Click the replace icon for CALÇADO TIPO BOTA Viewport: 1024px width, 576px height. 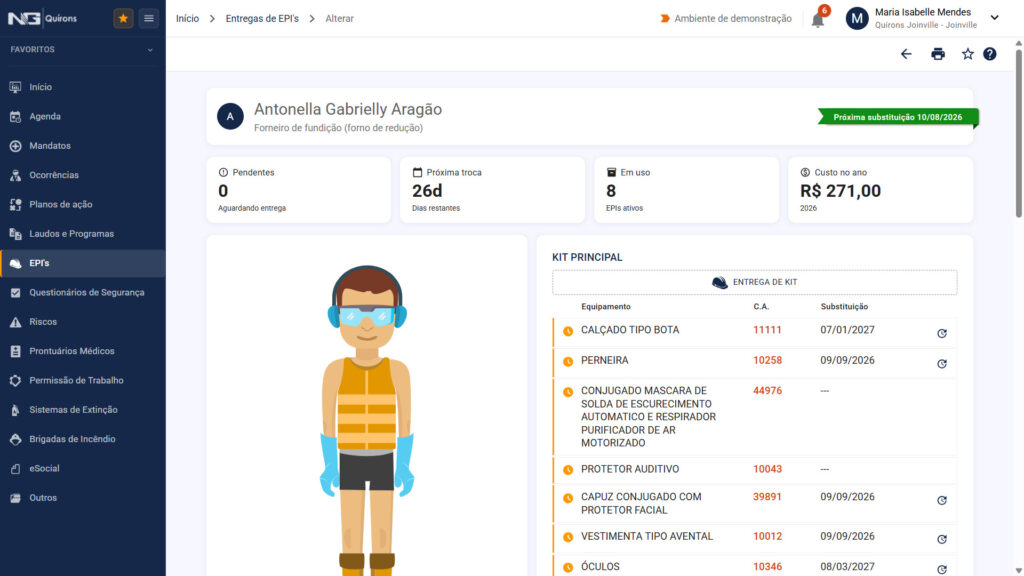coord(942,333)
